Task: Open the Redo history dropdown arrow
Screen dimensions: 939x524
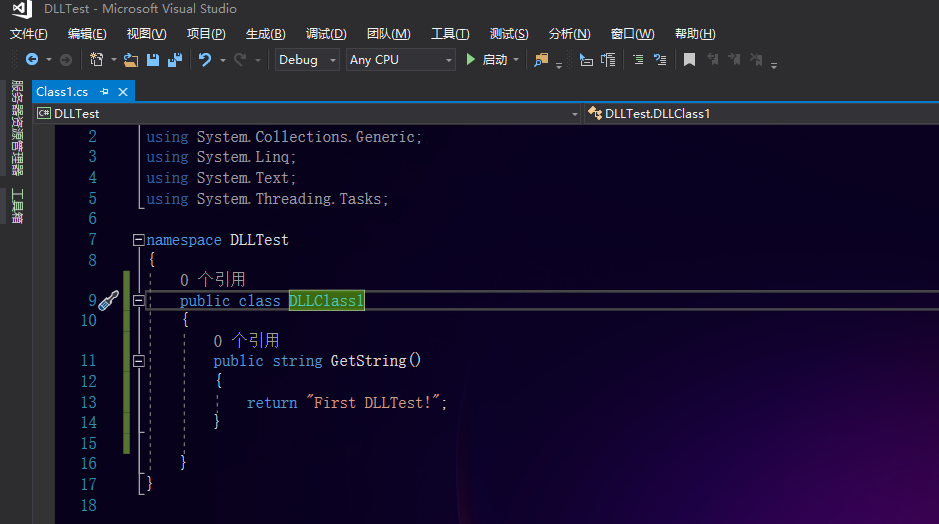Action: pos(258,60)
